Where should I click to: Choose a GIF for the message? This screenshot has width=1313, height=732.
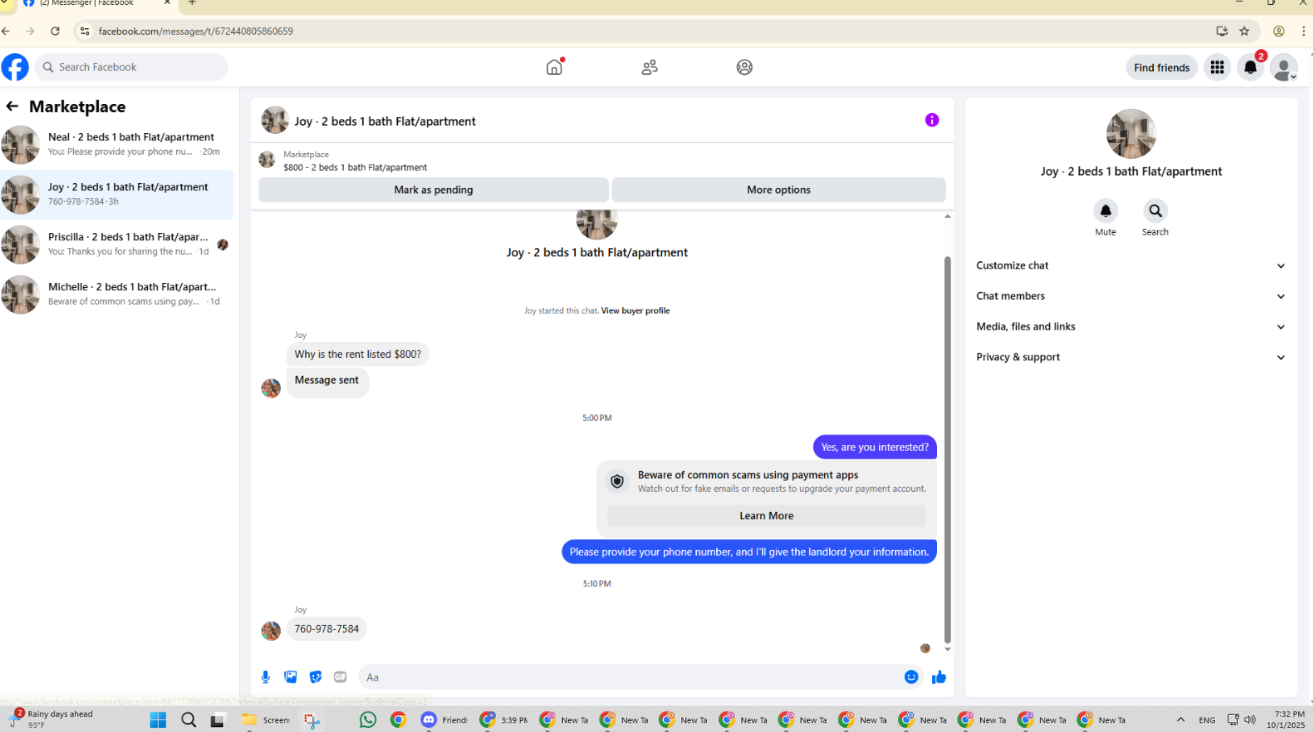click(340, 677)
